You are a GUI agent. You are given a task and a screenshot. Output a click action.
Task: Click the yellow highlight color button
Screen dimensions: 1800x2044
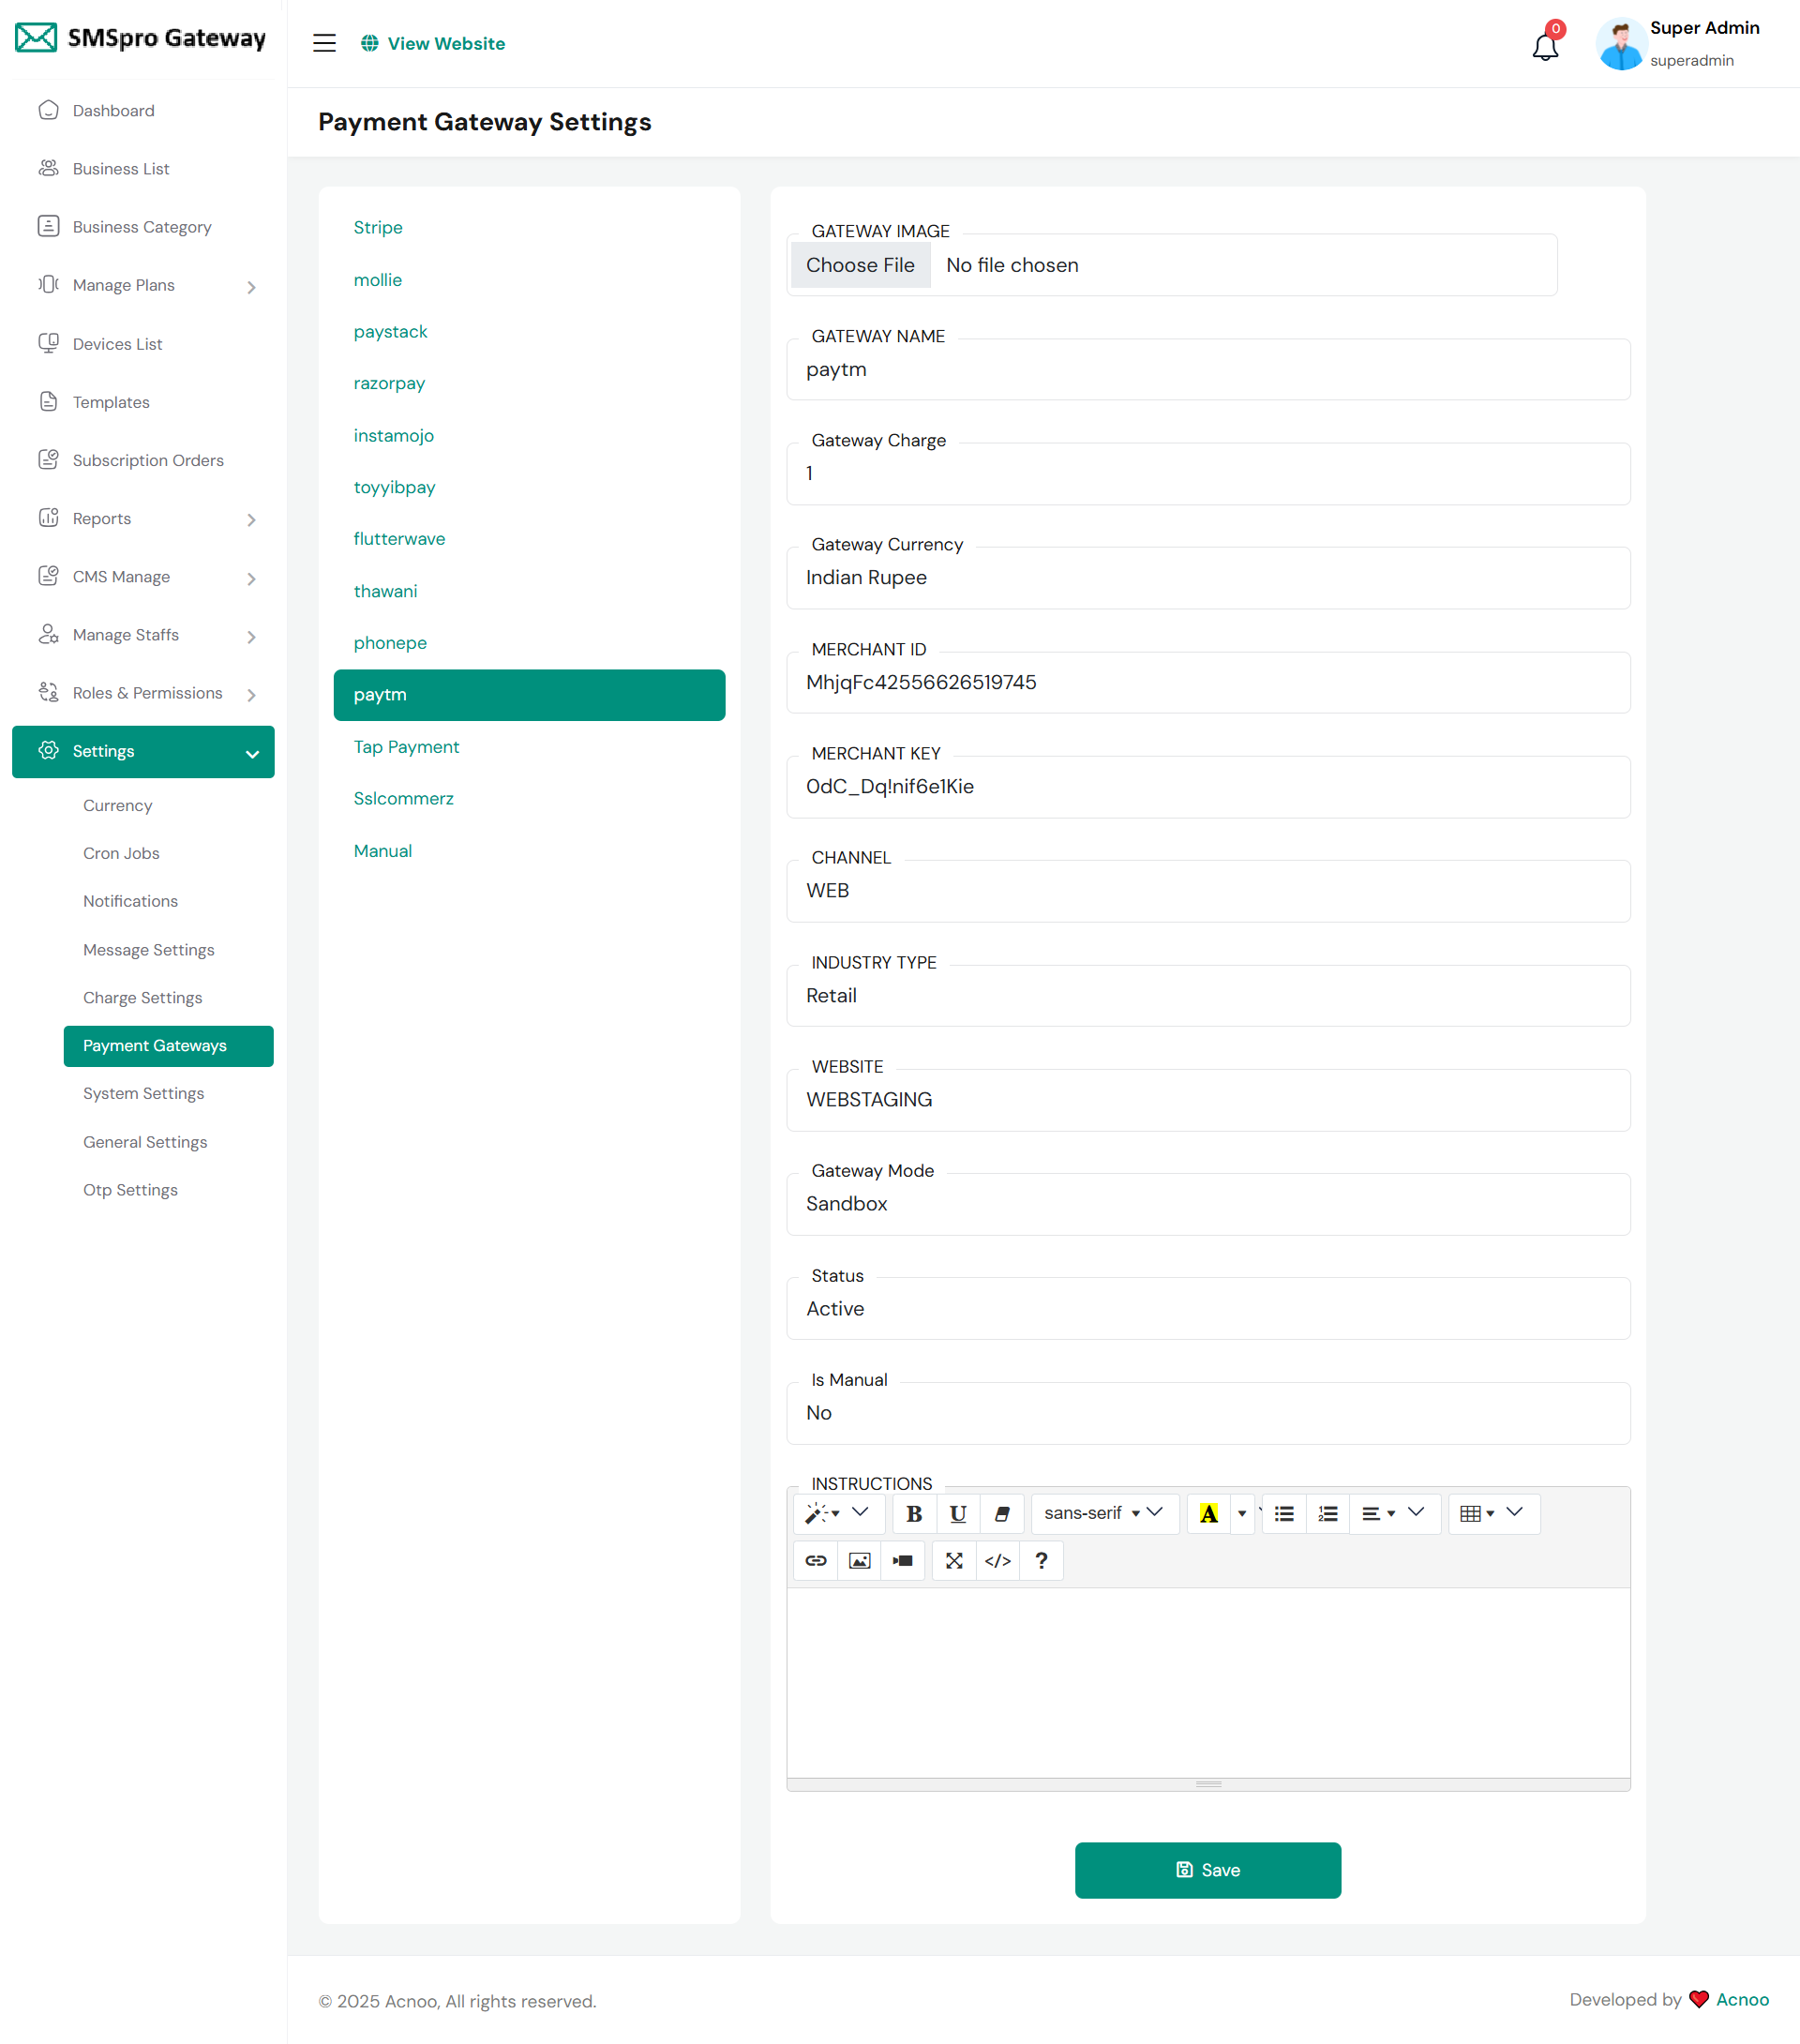[1208, 1513]
